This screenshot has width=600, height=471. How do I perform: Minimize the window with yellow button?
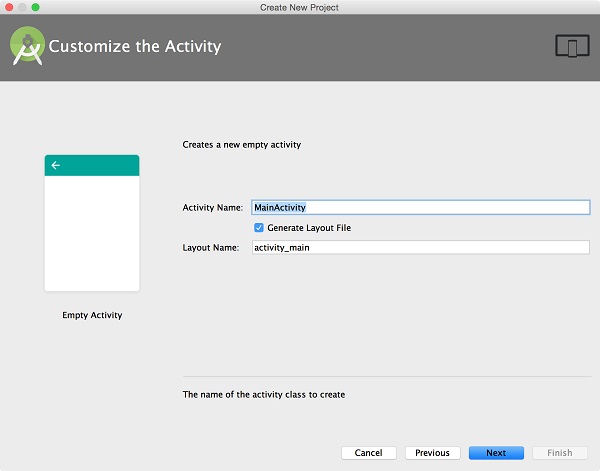pos(22,7)
